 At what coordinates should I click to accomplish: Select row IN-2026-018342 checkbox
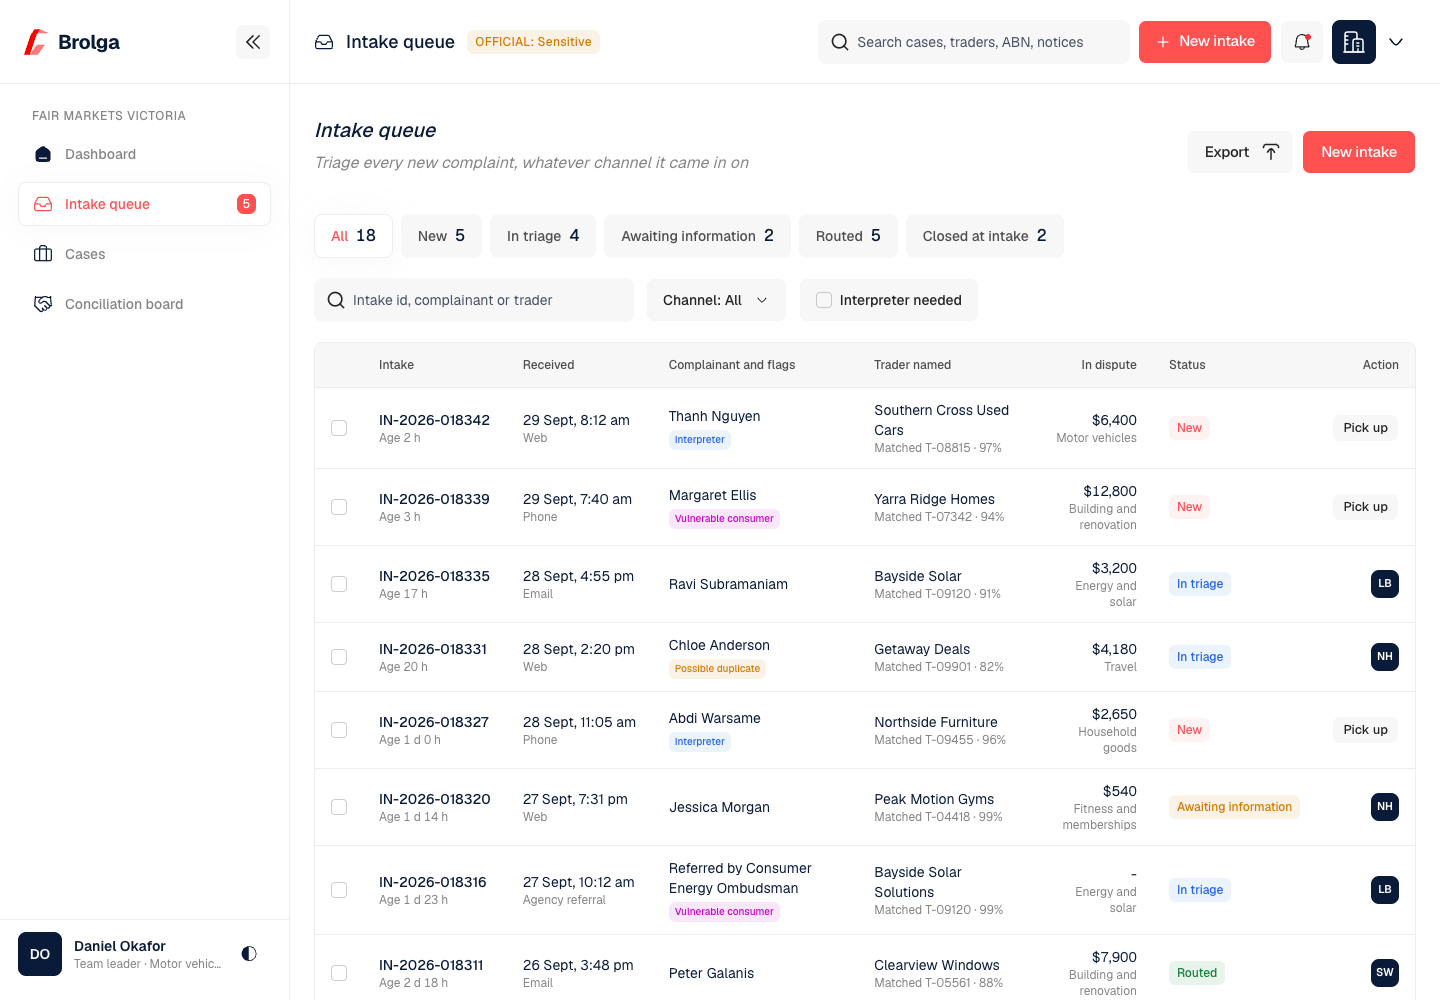click(339, 428)
